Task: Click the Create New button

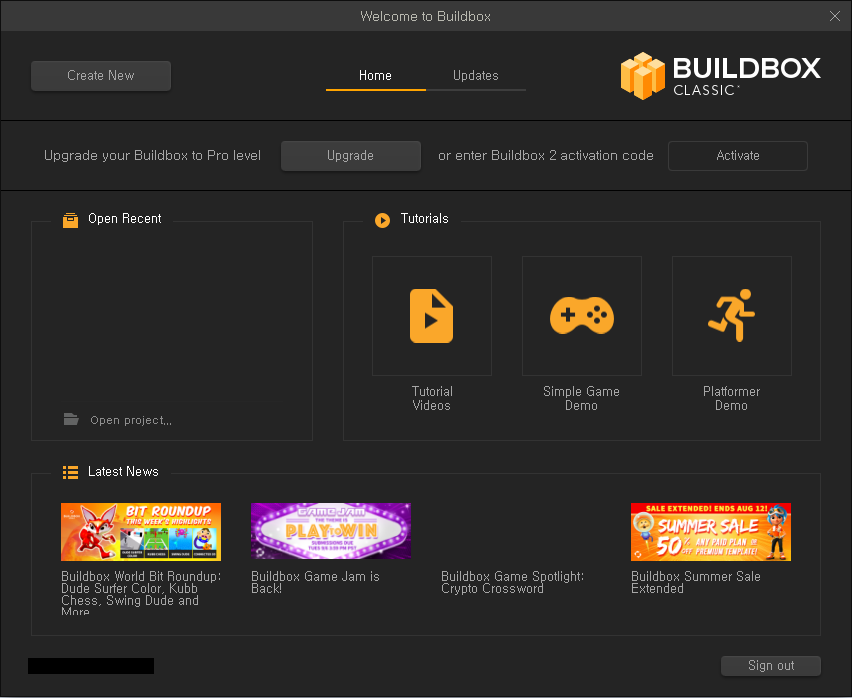Action: 101,76
